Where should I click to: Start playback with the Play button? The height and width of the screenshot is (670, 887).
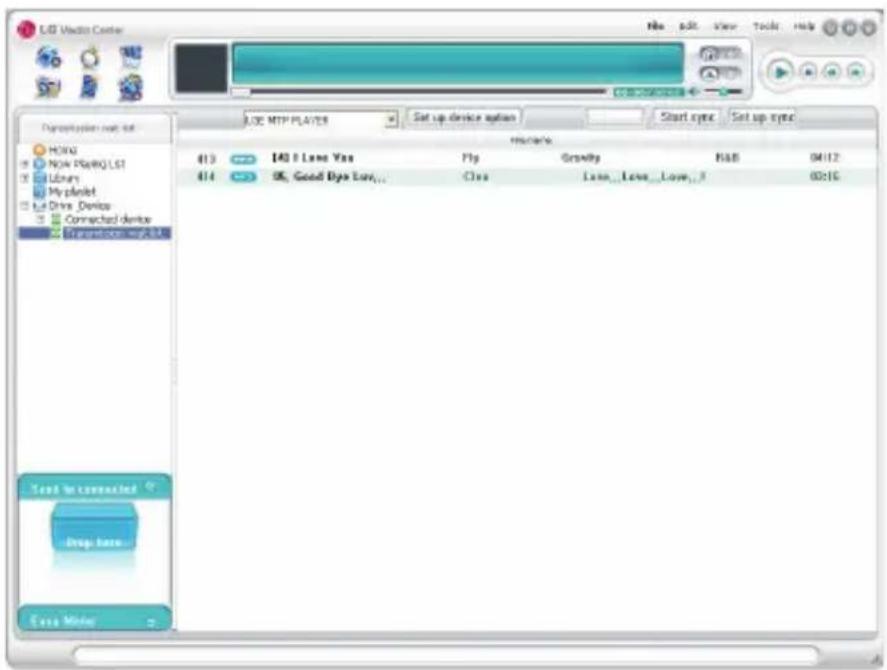(781, 72)
